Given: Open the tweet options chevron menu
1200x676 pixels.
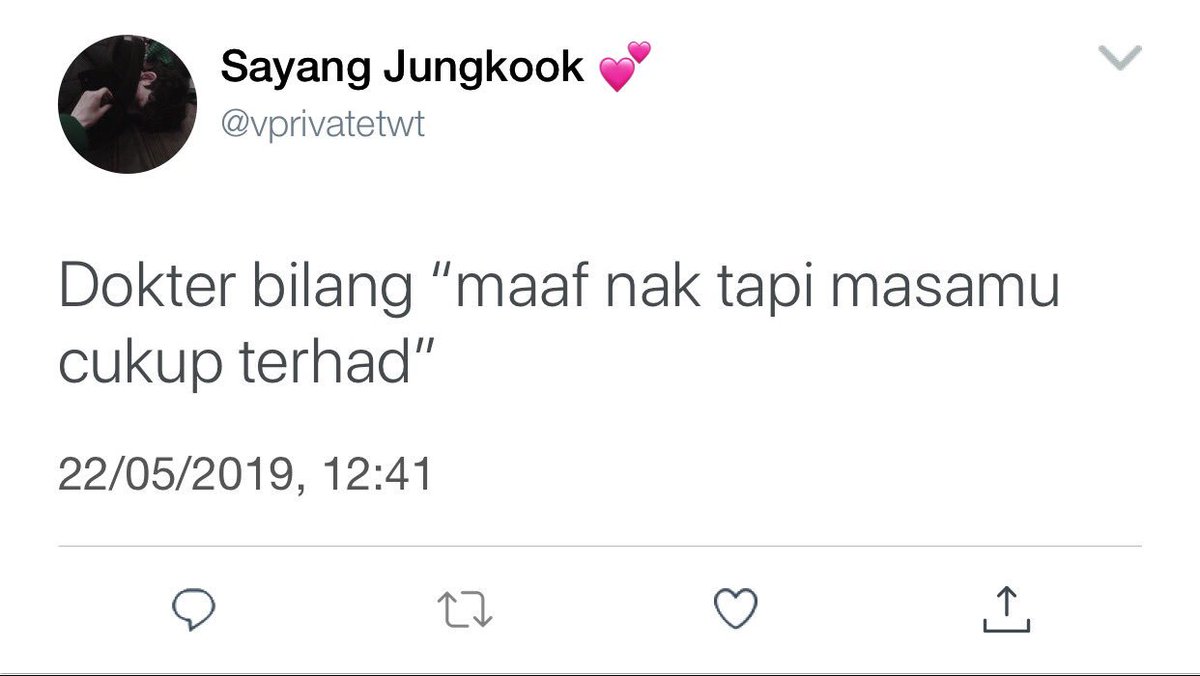Looking at the screenshot, I should 1121,60.
